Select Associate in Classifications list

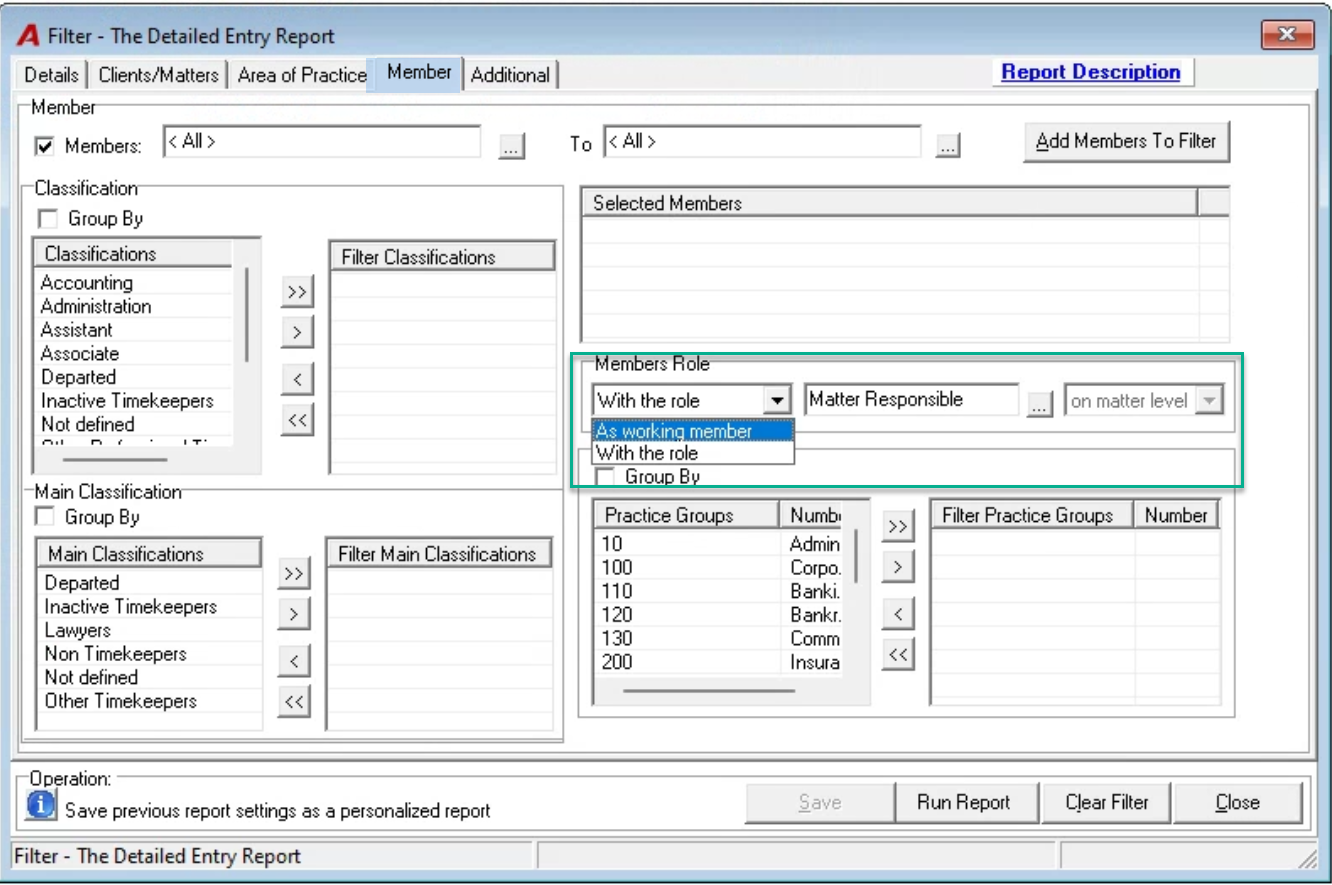pyautogui.click(x=80, y=354)
